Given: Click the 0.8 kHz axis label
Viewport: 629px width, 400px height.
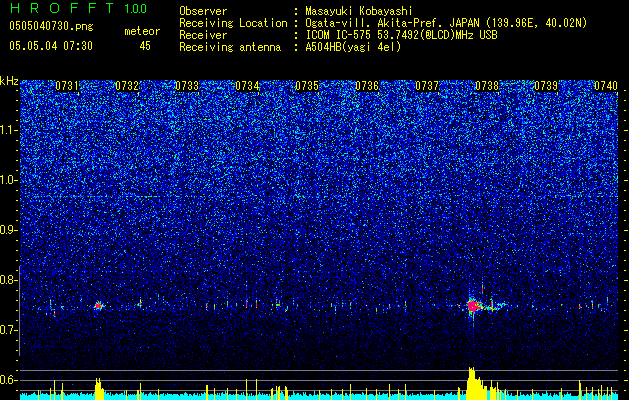Looking at the screenshot, I should [9, 280].
